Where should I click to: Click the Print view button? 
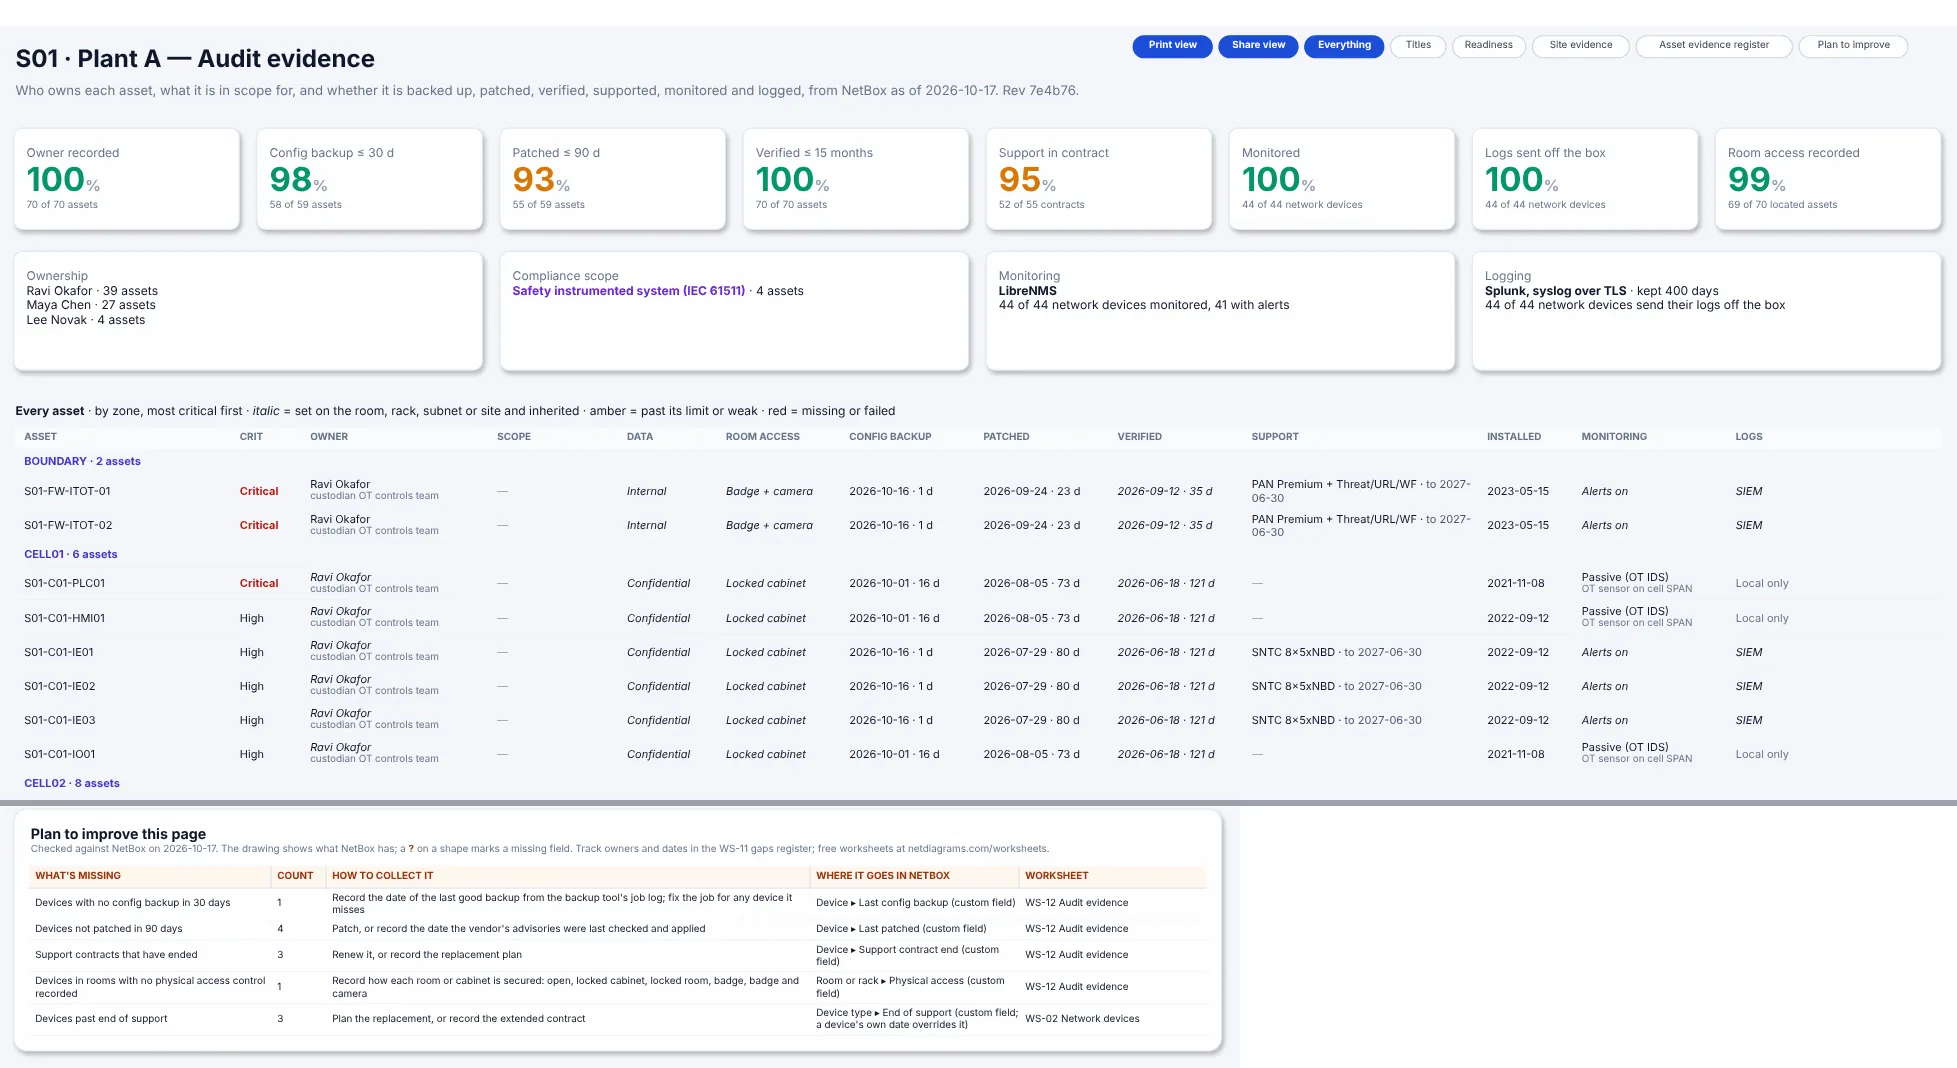(1172, 46)
